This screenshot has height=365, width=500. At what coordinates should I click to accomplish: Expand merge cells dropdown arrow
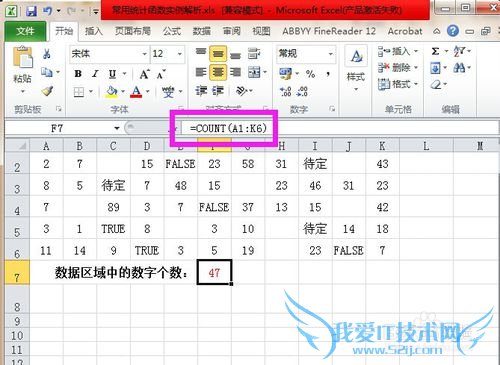(265, 72)
